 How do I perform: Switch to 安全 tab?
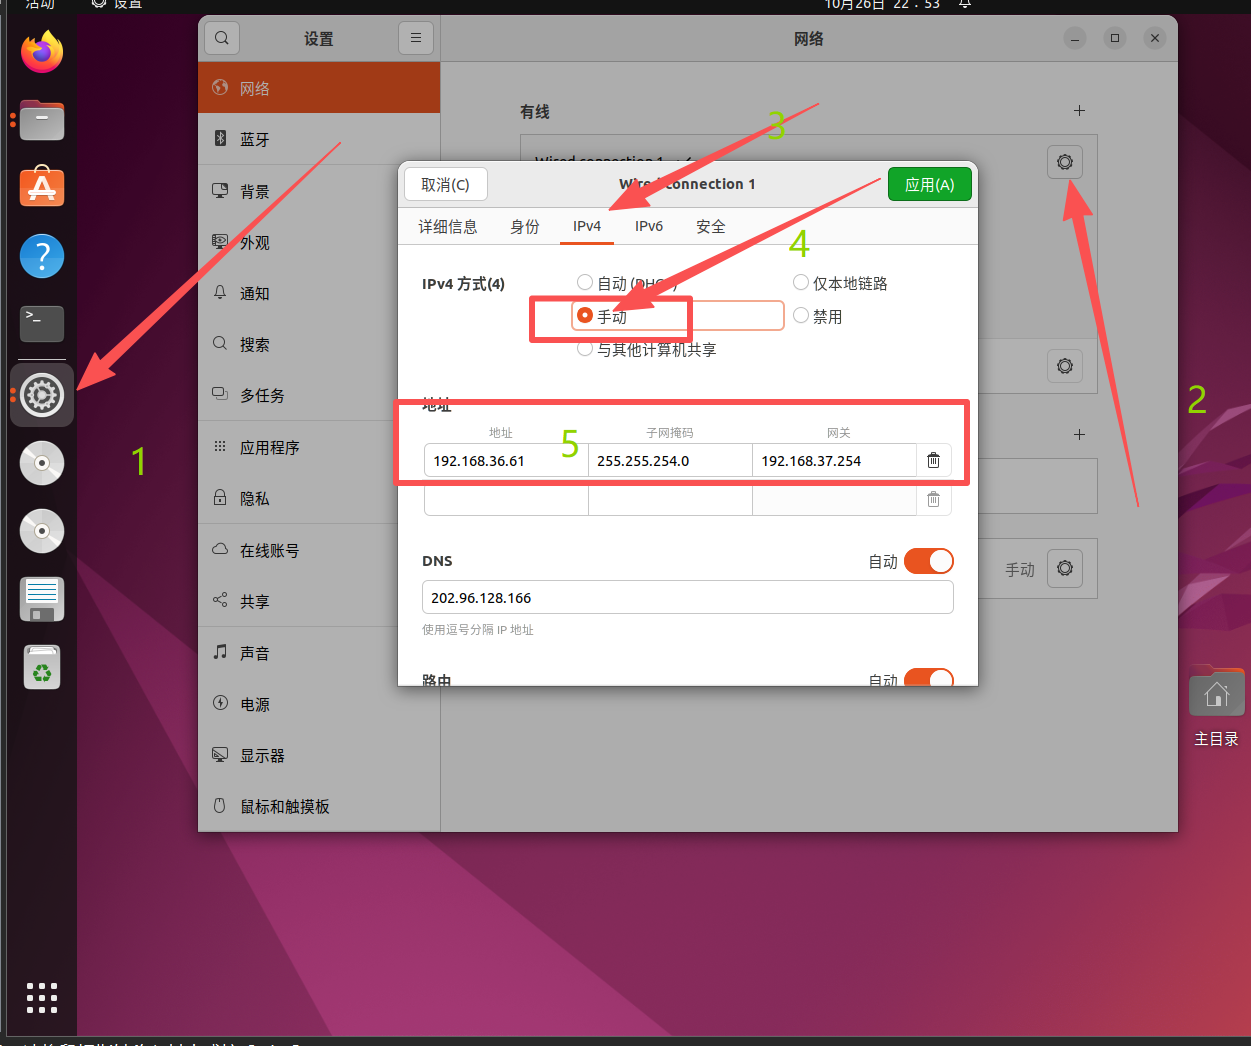pos(711,227)
